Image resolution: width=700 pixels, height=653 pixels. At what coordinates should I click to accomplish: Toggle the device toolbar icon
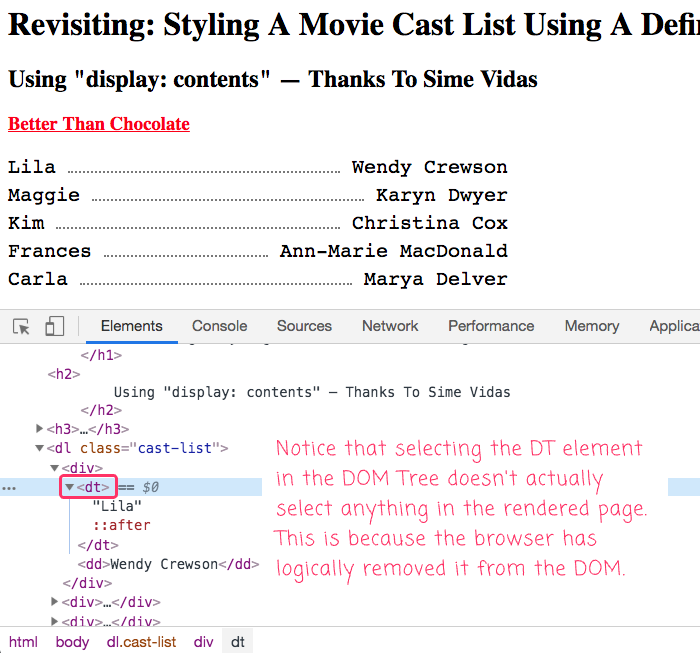[54, 326]
